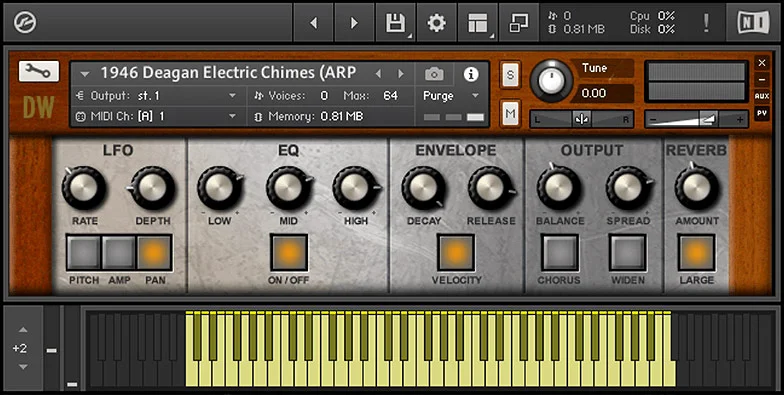This screenshot has height=395, width=784.
Task: Click the minimized view window icon
Action: click(x=518, y=22)
